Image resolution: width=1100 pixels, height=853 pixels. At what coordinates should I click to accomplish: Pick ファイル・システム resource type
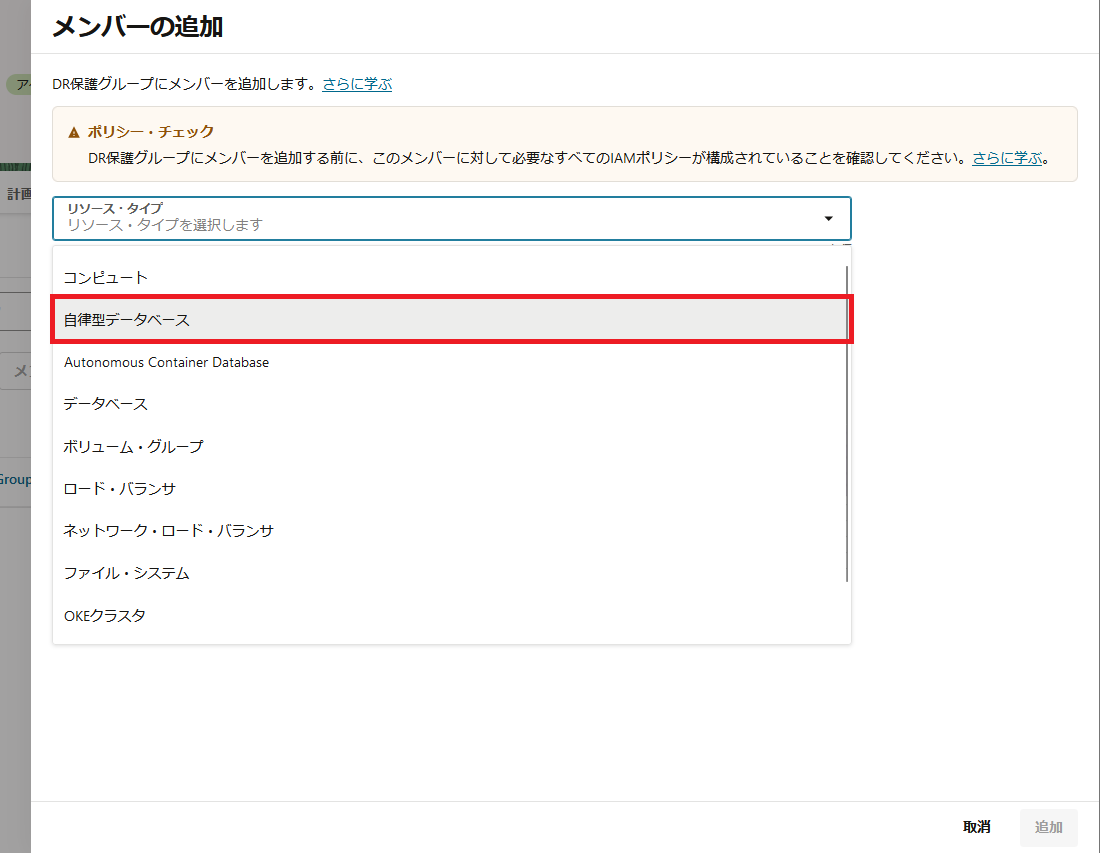tap(126, 573)
